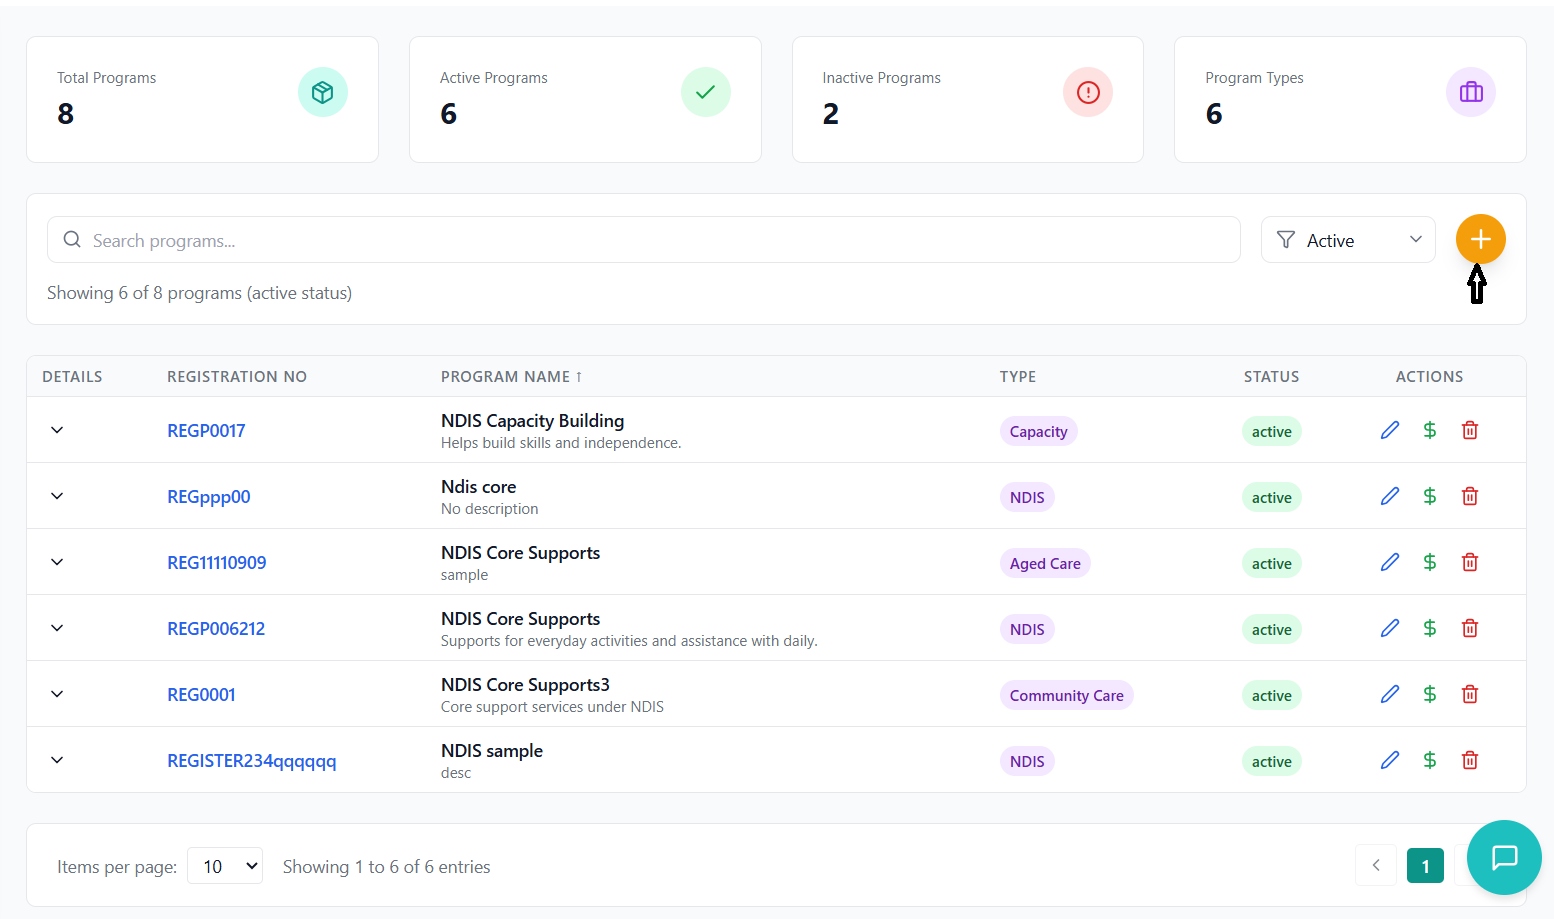Image resolution: width=1554 pixels, height=919 pixels.
Task: Open pricing dollar icon for REGppp00
Action: tap(1430, 496)
